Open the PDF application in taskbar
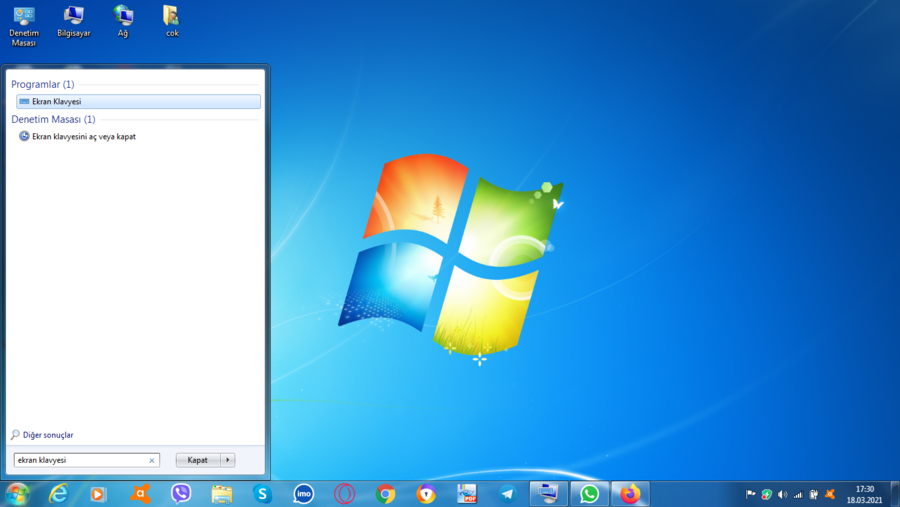This screenshot has width=900, height=507. 467,494
